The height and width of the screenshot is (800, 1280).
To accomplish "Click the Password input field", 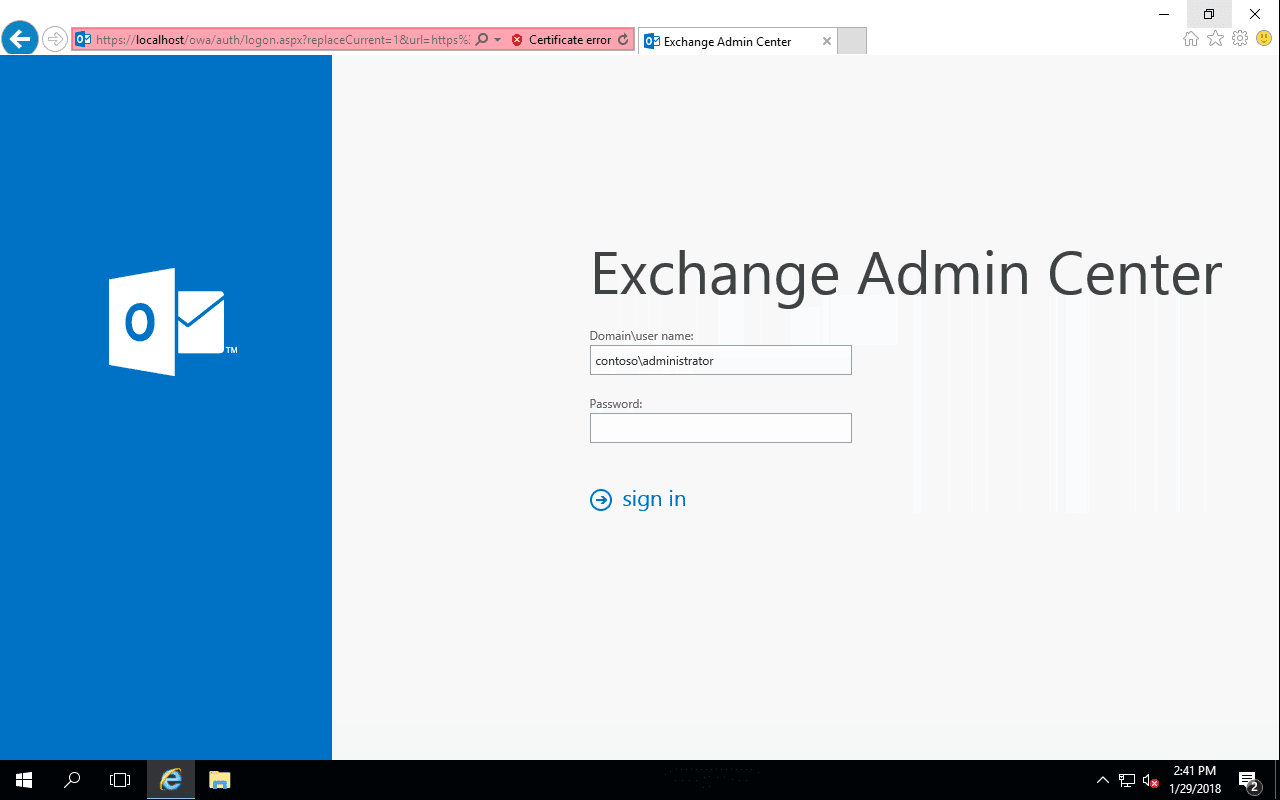I will point(720,428).
